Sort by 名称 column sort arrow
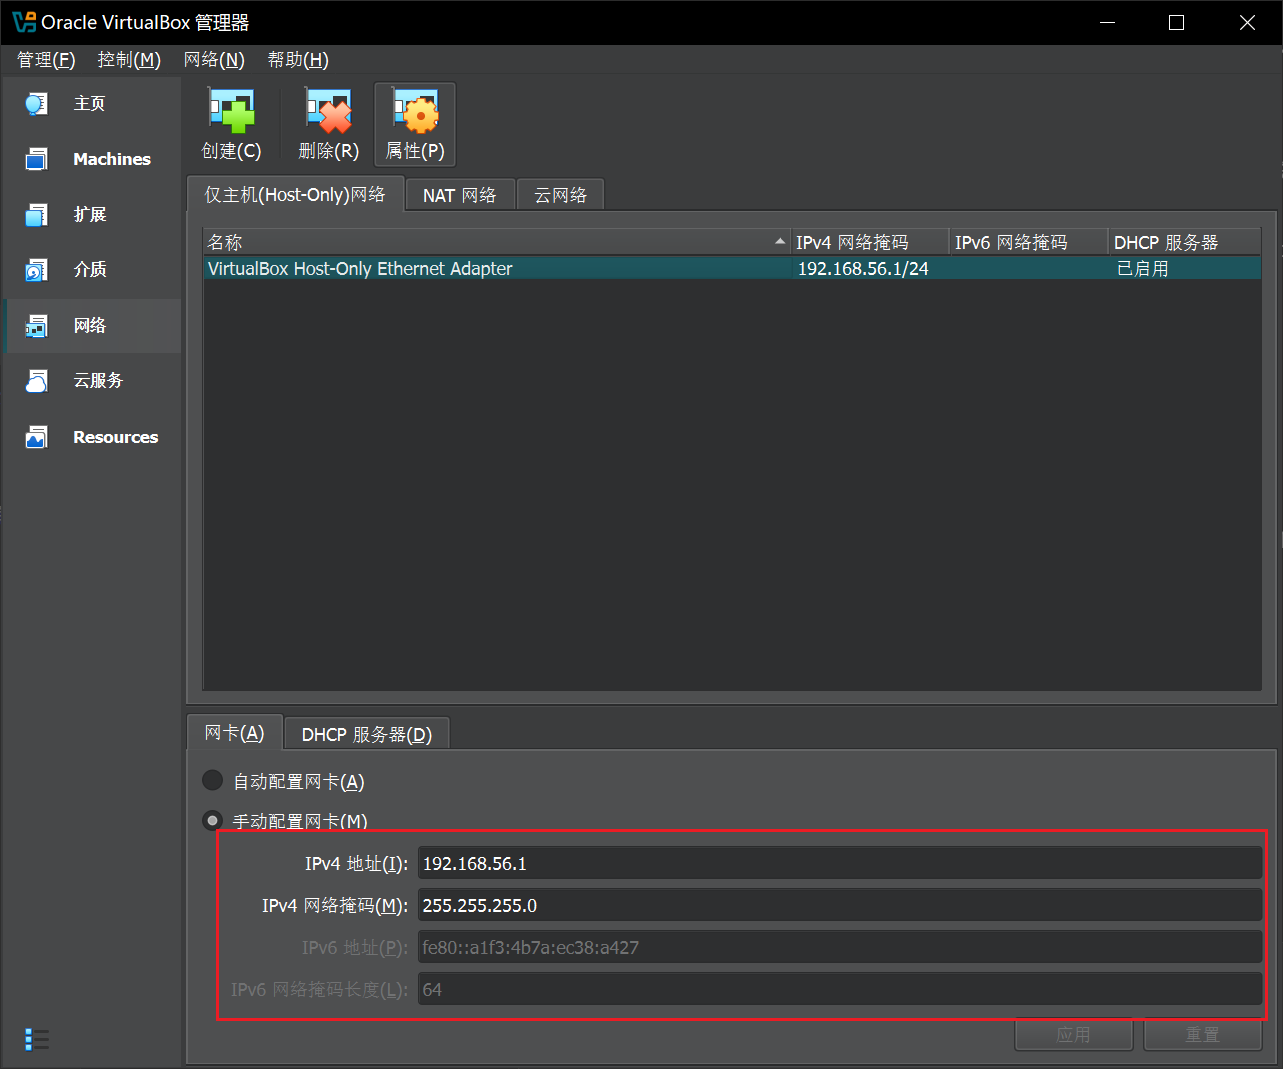The width and height of the screenshot is (1283, 1069). coord(780,242)
